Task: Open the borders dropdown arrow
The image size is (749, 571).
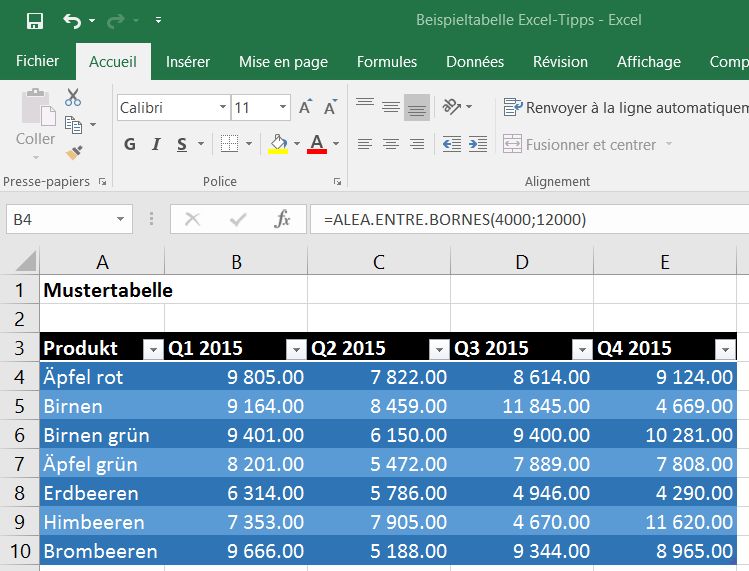Action: [x=249, y=144]
